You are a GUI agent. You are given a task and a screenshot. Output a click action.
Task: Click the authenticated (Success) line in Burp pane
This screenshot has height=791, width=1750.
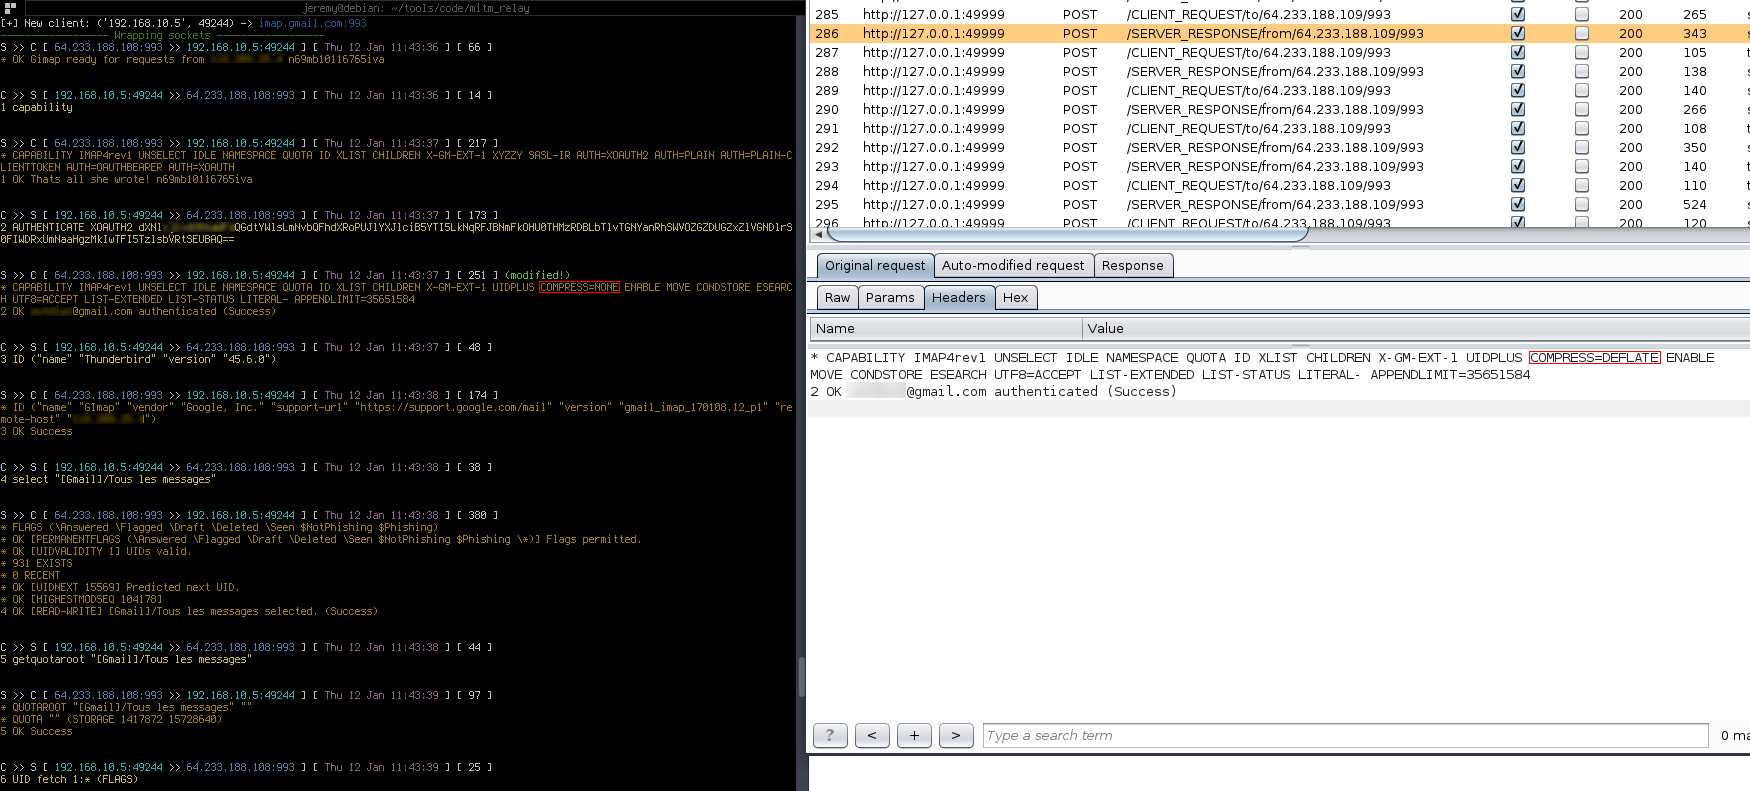(x=994, y=391)
